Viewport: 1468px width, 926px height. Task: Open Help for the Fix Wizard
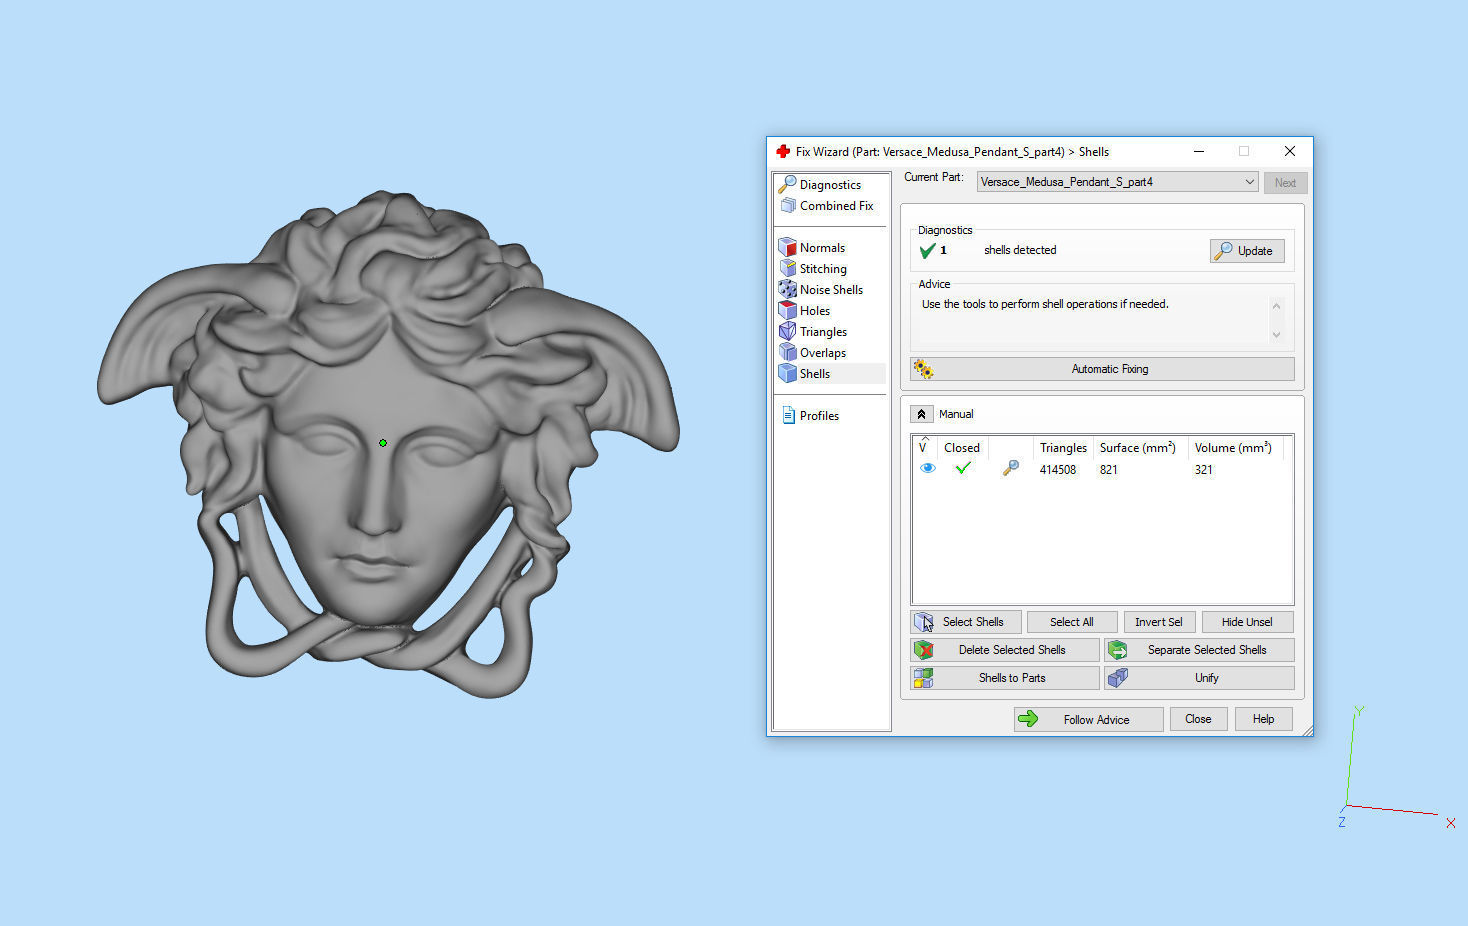1263,719
